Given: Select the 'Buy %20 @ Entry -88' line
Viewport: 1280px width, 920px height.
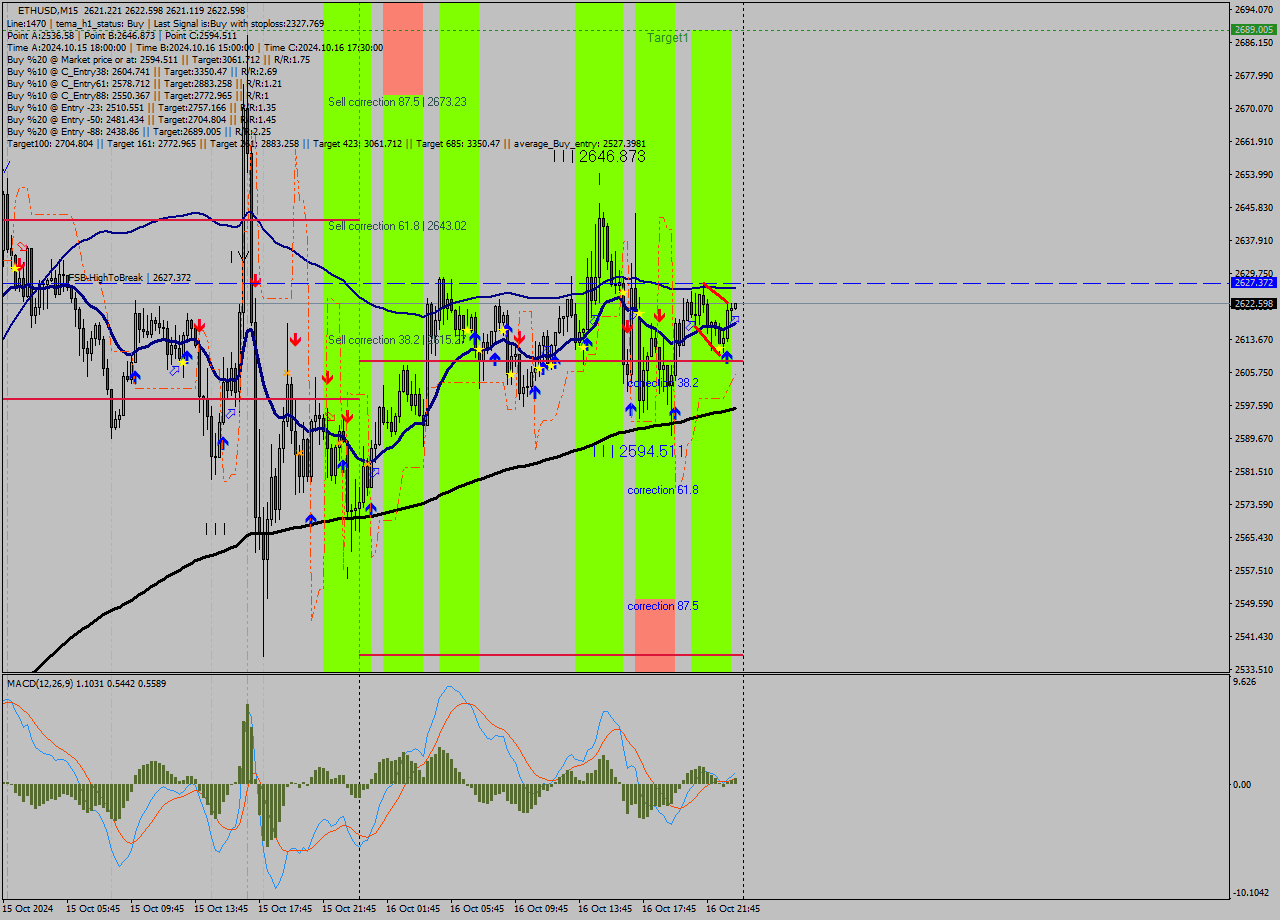Looking at the screenshot, I should pos(138,131).
